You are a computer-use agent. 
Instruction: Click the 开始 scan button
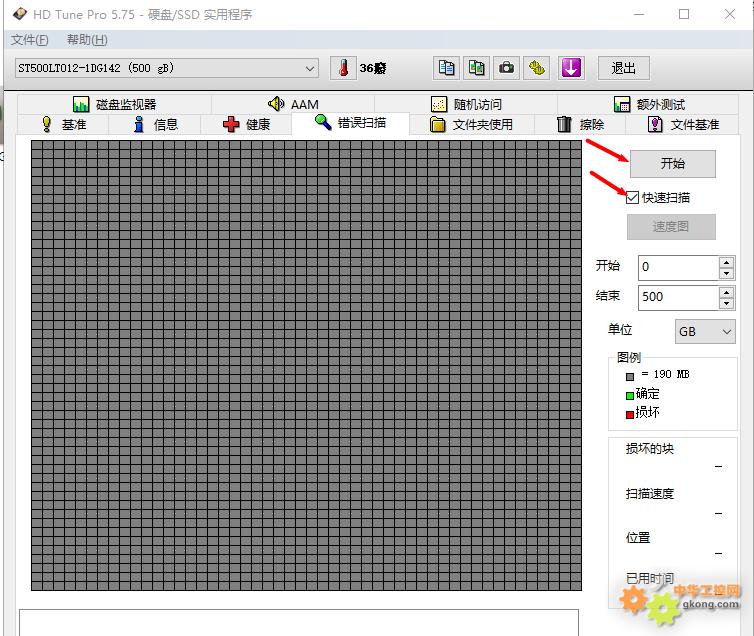672,164
